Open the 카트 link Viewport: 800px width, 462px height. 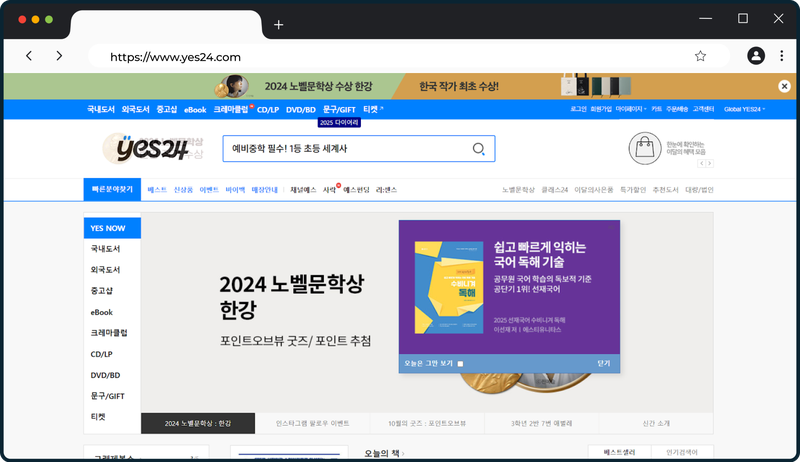point(656,109)
